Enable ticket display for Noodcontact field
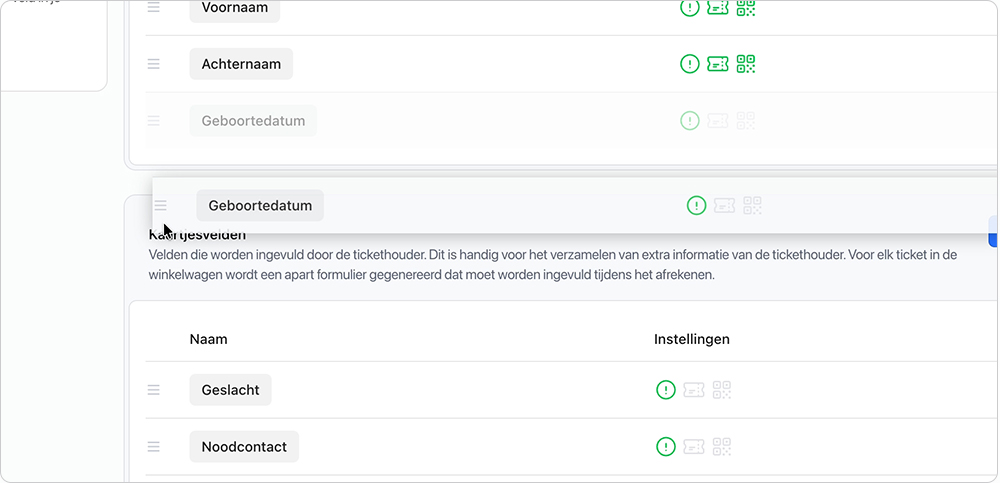 [694, 447]
